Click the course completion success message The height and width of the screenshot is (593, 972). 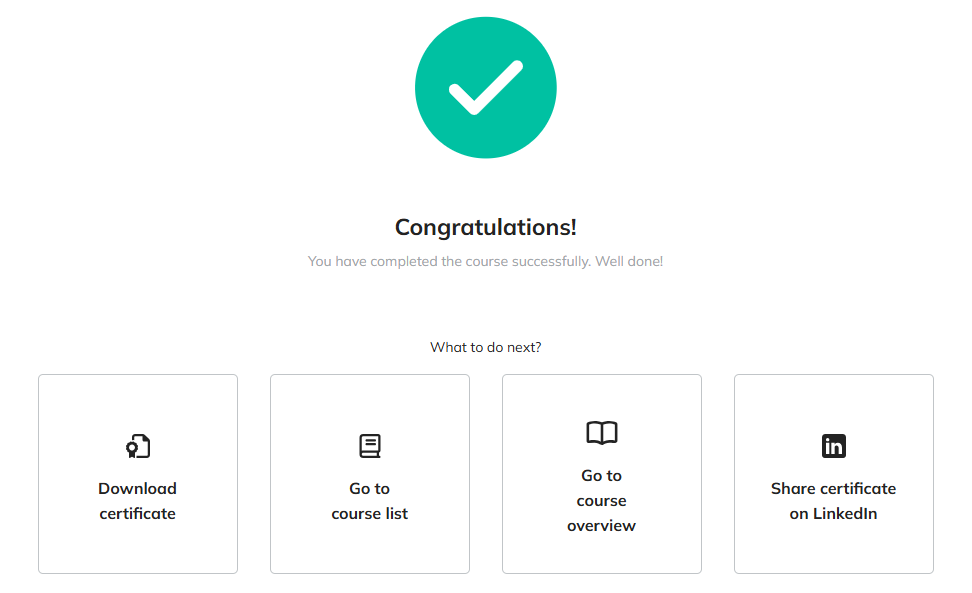tap(485, 261)
